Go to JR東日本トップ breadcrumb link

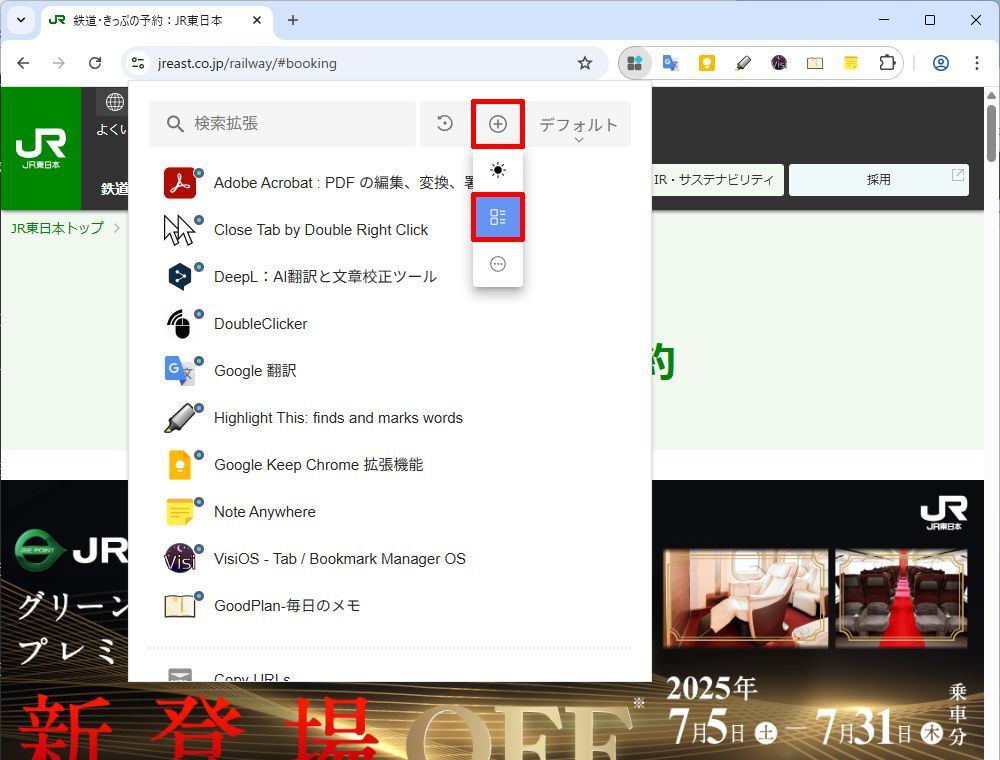coord(57,228)
